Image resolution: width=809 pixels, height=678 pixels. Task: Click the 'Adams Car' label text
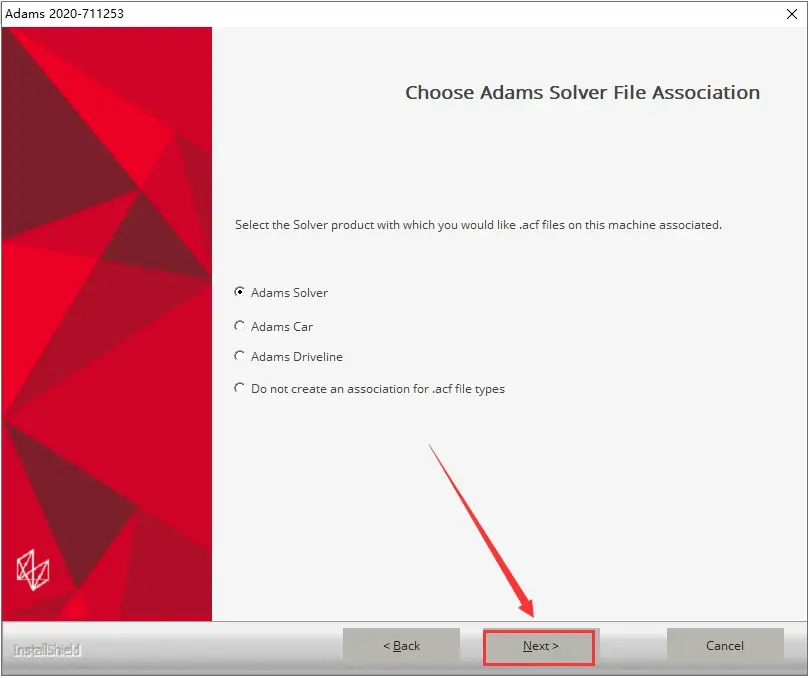pos(282,327)
